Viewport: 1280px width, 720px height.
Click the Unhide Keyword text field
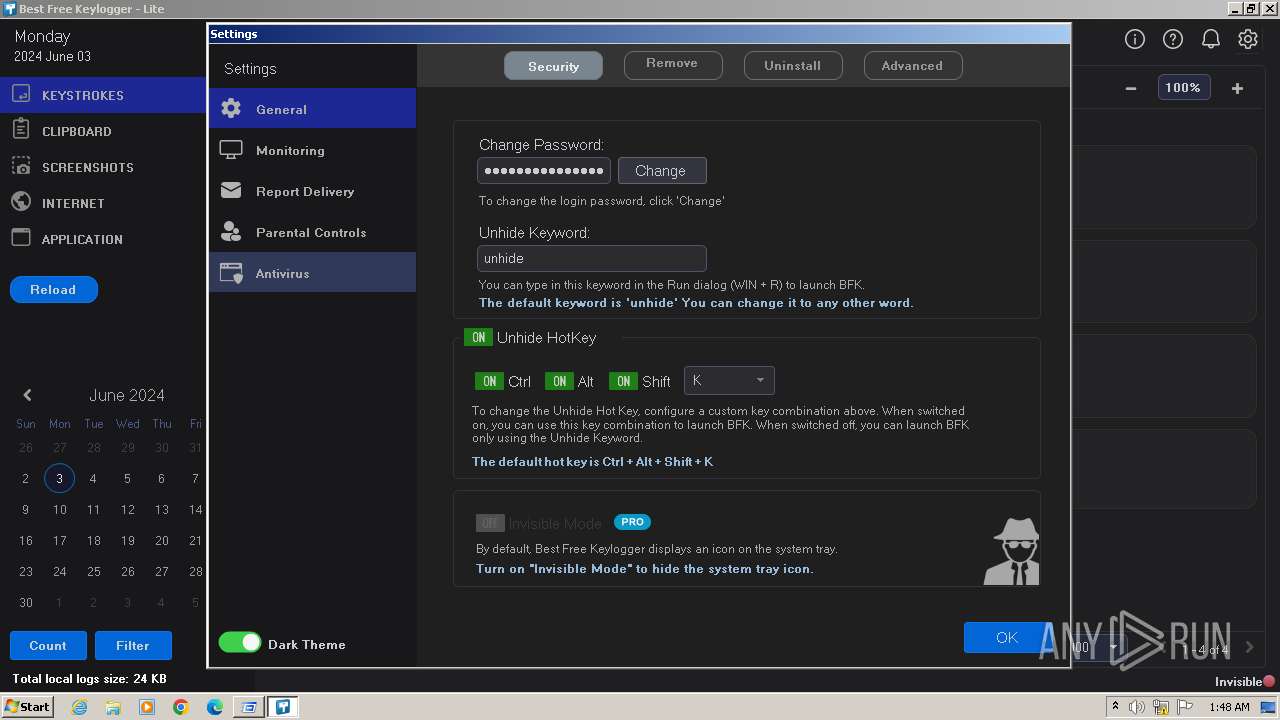tap(592, 258)
